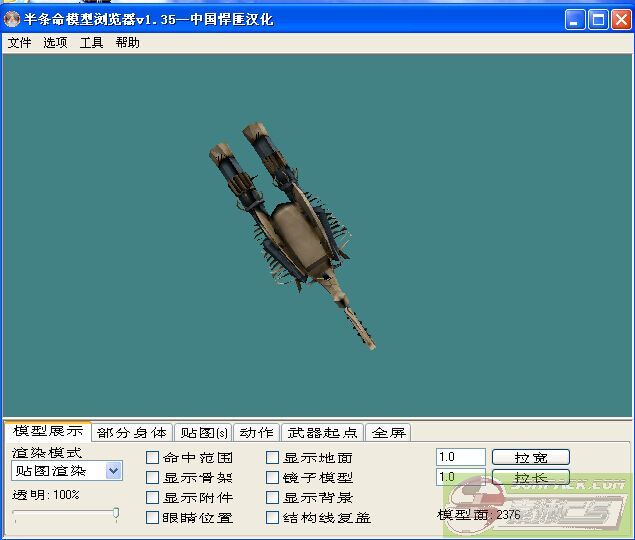Minimize the model viewer window
This screenshot has width=635, height=540.
pyautogui.click(x=575, y=19)
